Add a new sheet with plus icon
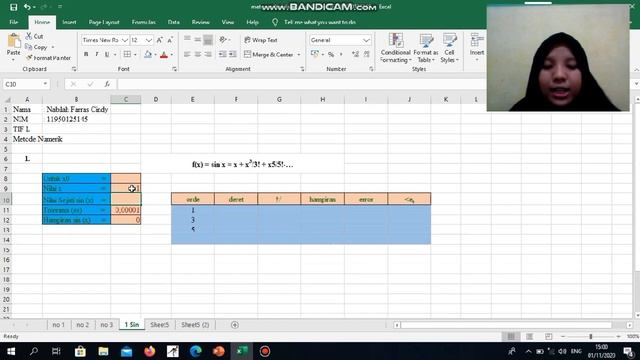The image size is (640, 360). click(235, 325)
